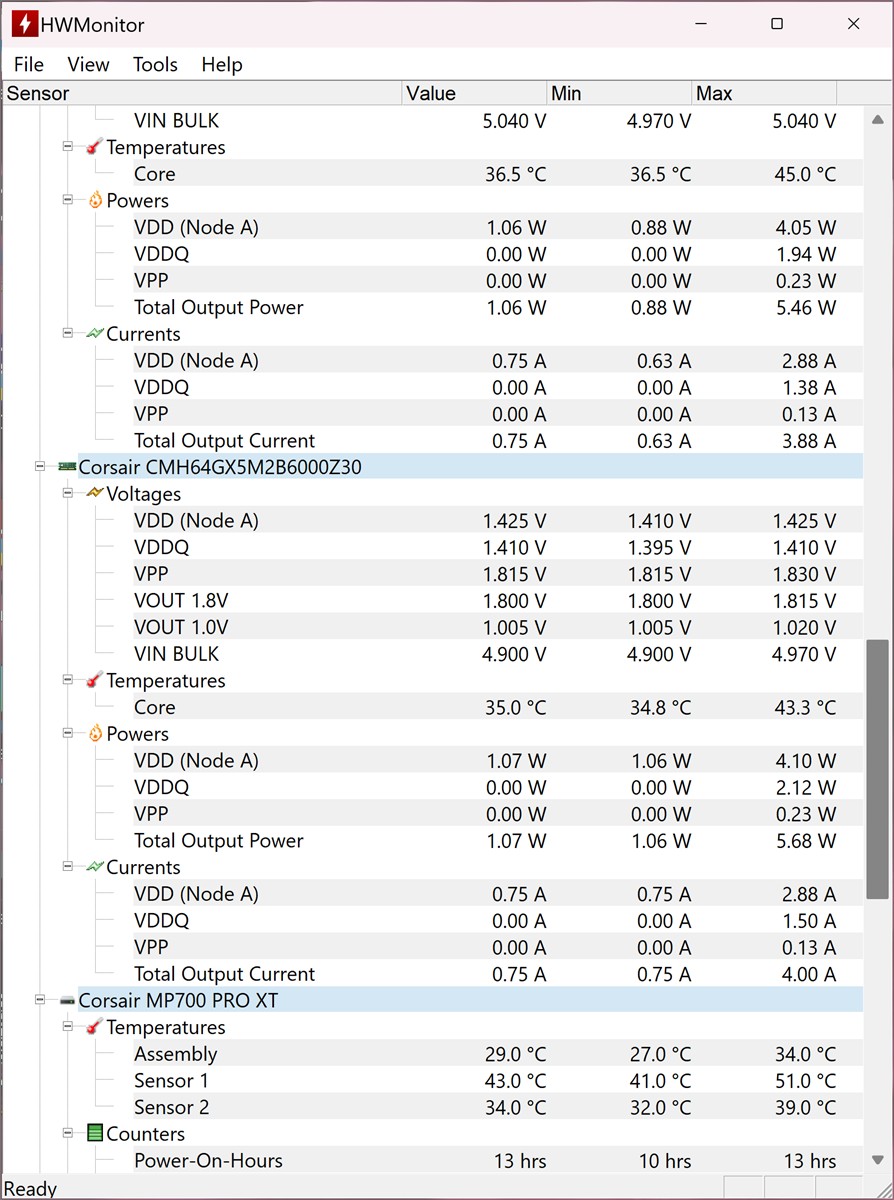
Task: Collapse the Corsair CMH64GX5M2B6000Z30 tree node
Action: click(40, 467)
